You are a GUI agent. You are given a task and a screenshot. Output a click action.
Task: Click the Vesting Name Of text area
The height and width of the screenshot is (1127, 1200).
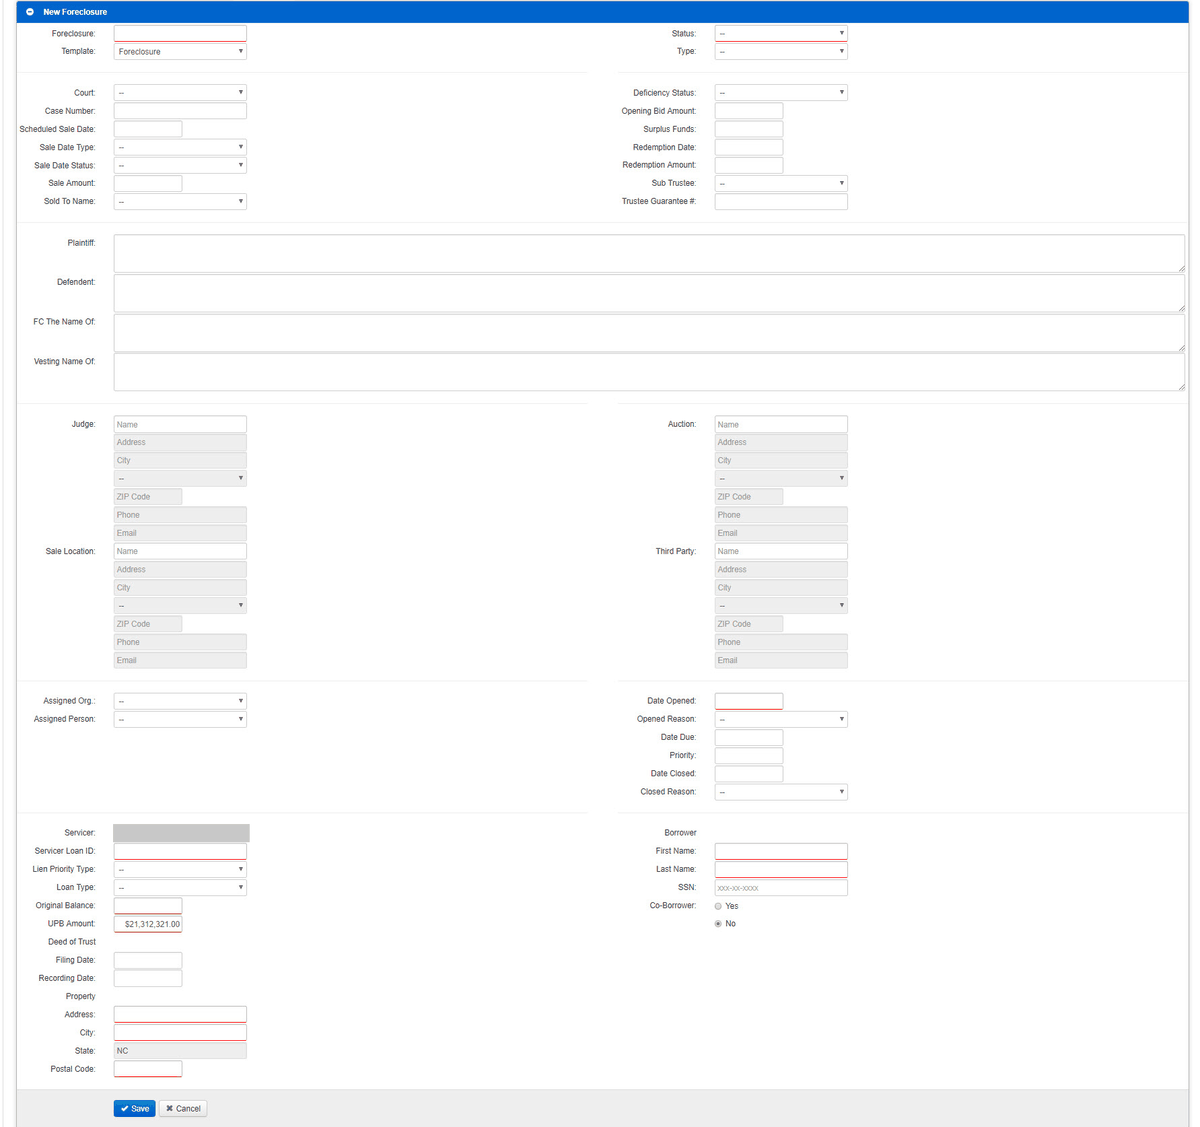pos(649,372)
